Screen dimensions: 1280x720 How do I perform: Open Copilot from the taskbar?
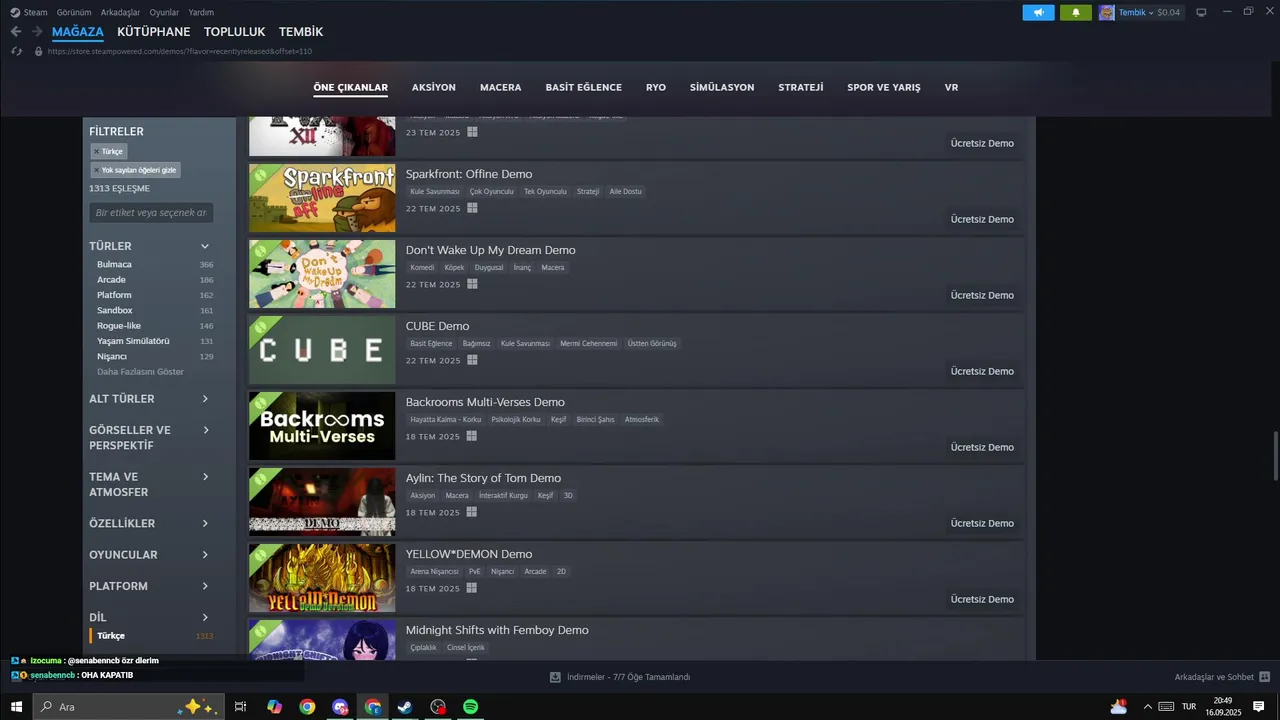(x=274, y=707)
